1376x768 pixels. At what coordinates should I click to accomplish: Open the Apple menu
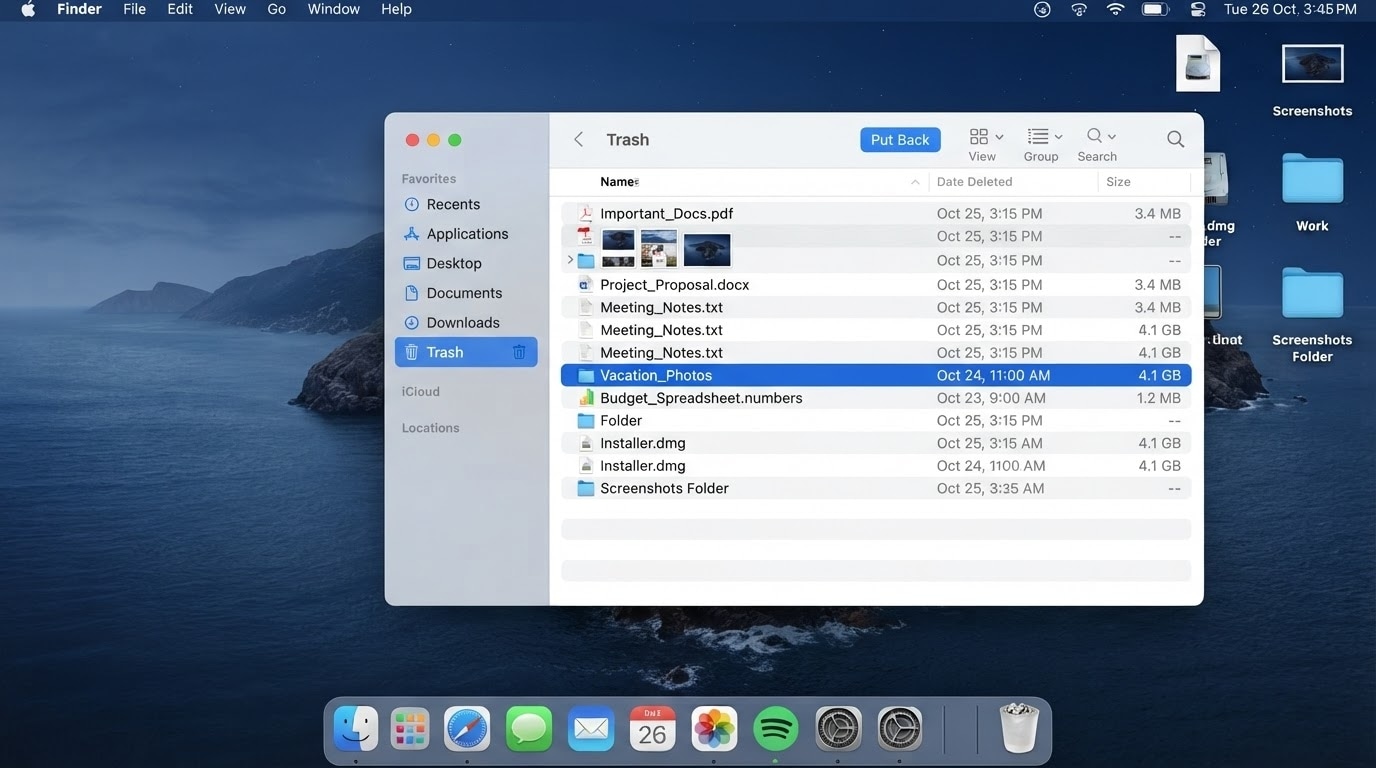28,9
